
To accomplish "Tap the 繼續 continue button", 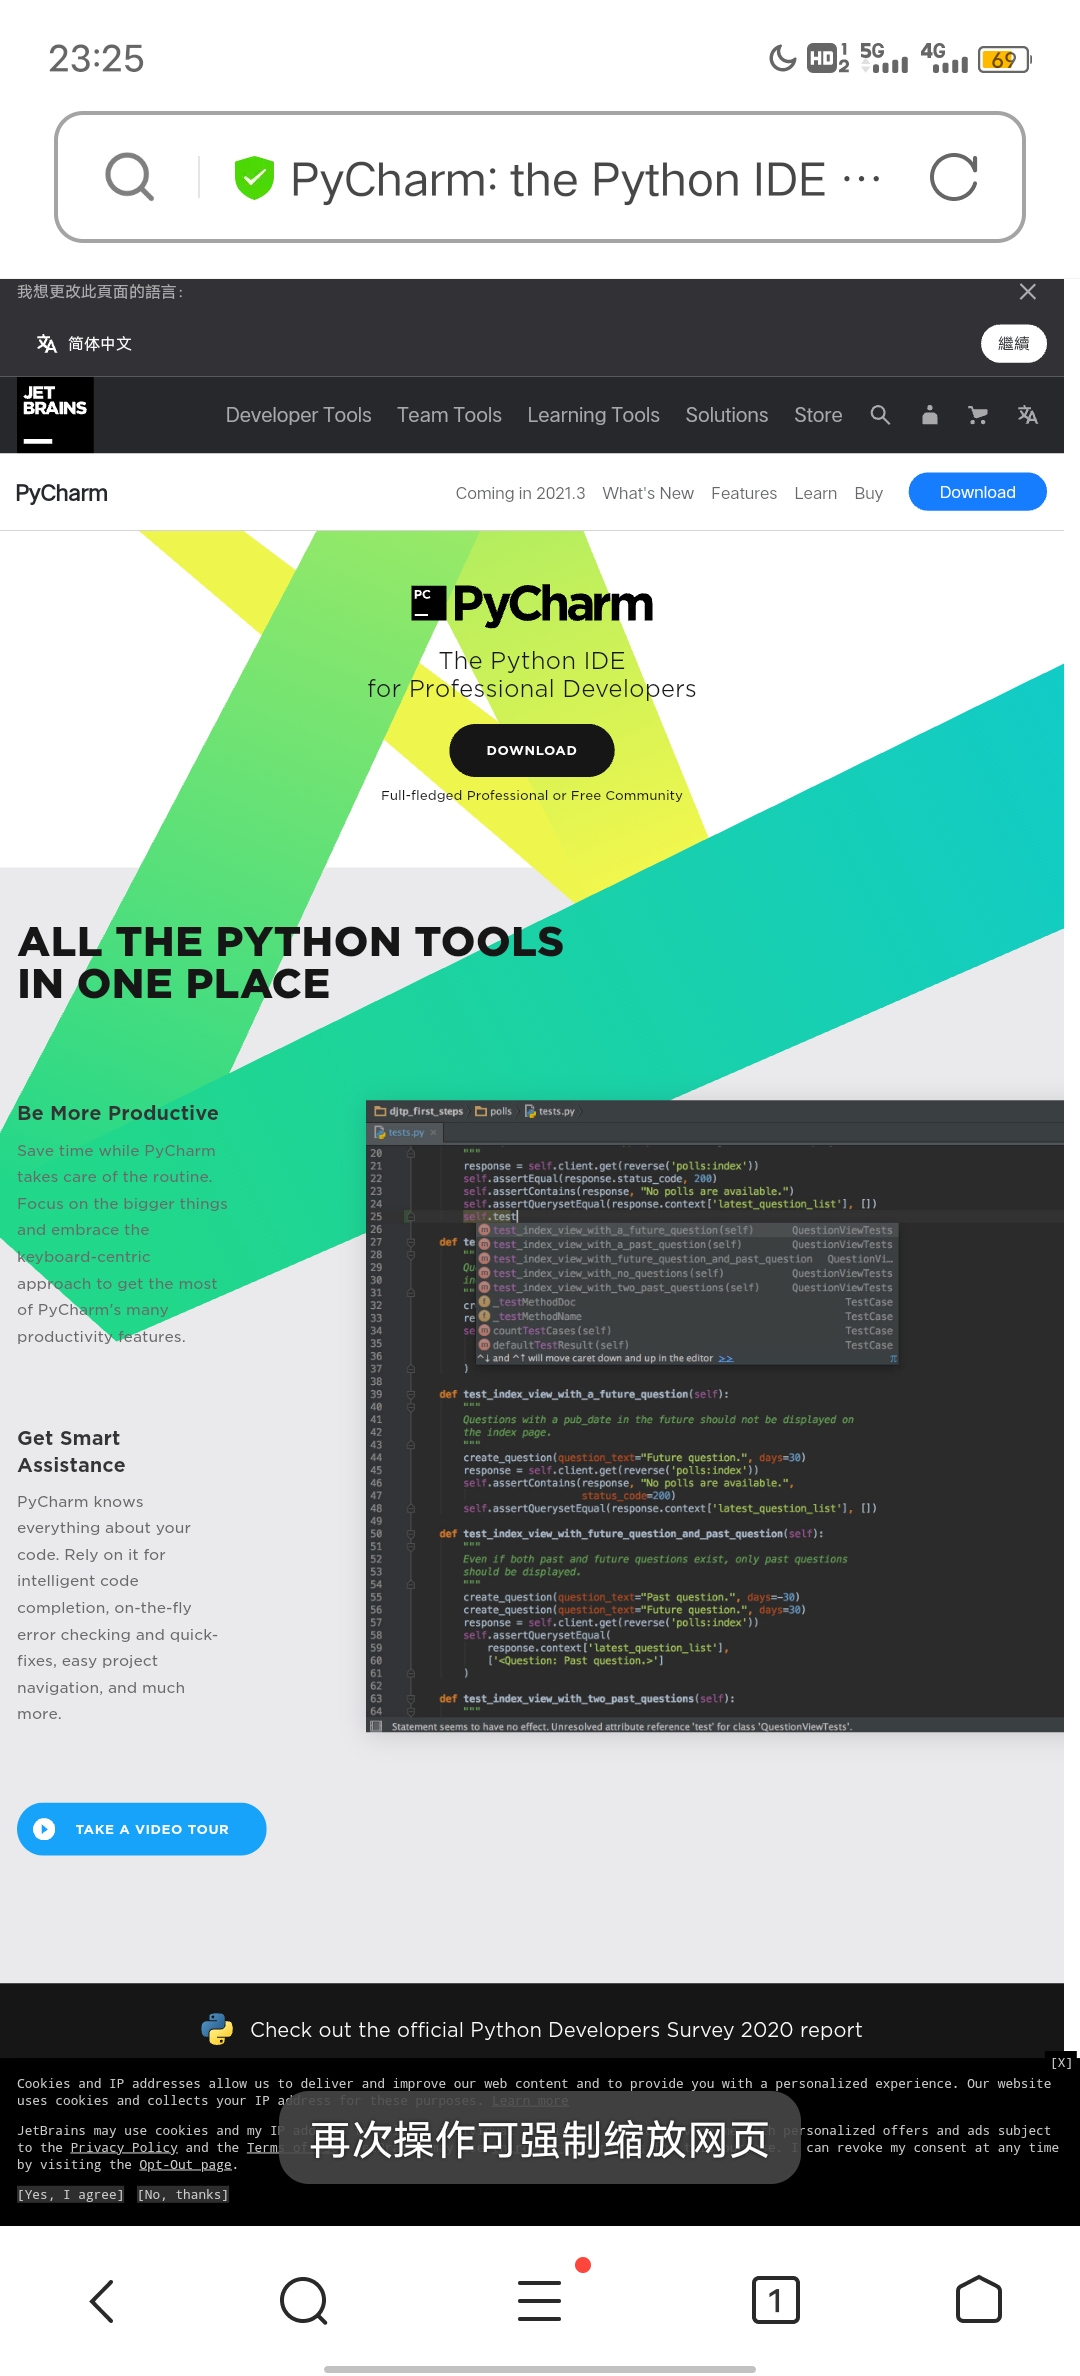I will [1014, 344].
